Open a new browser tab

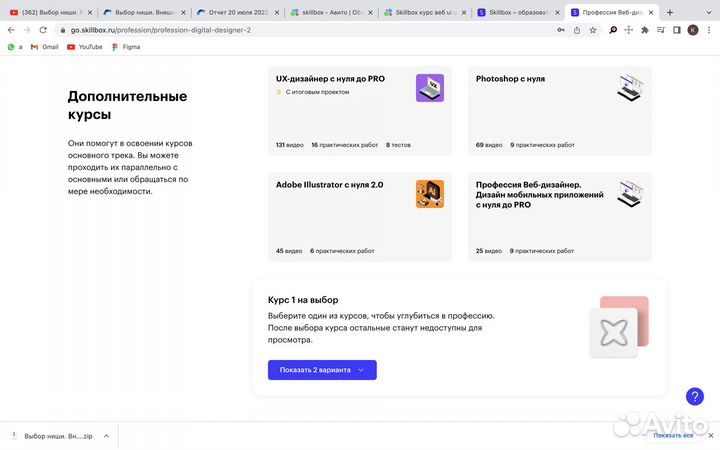point(669,12)
